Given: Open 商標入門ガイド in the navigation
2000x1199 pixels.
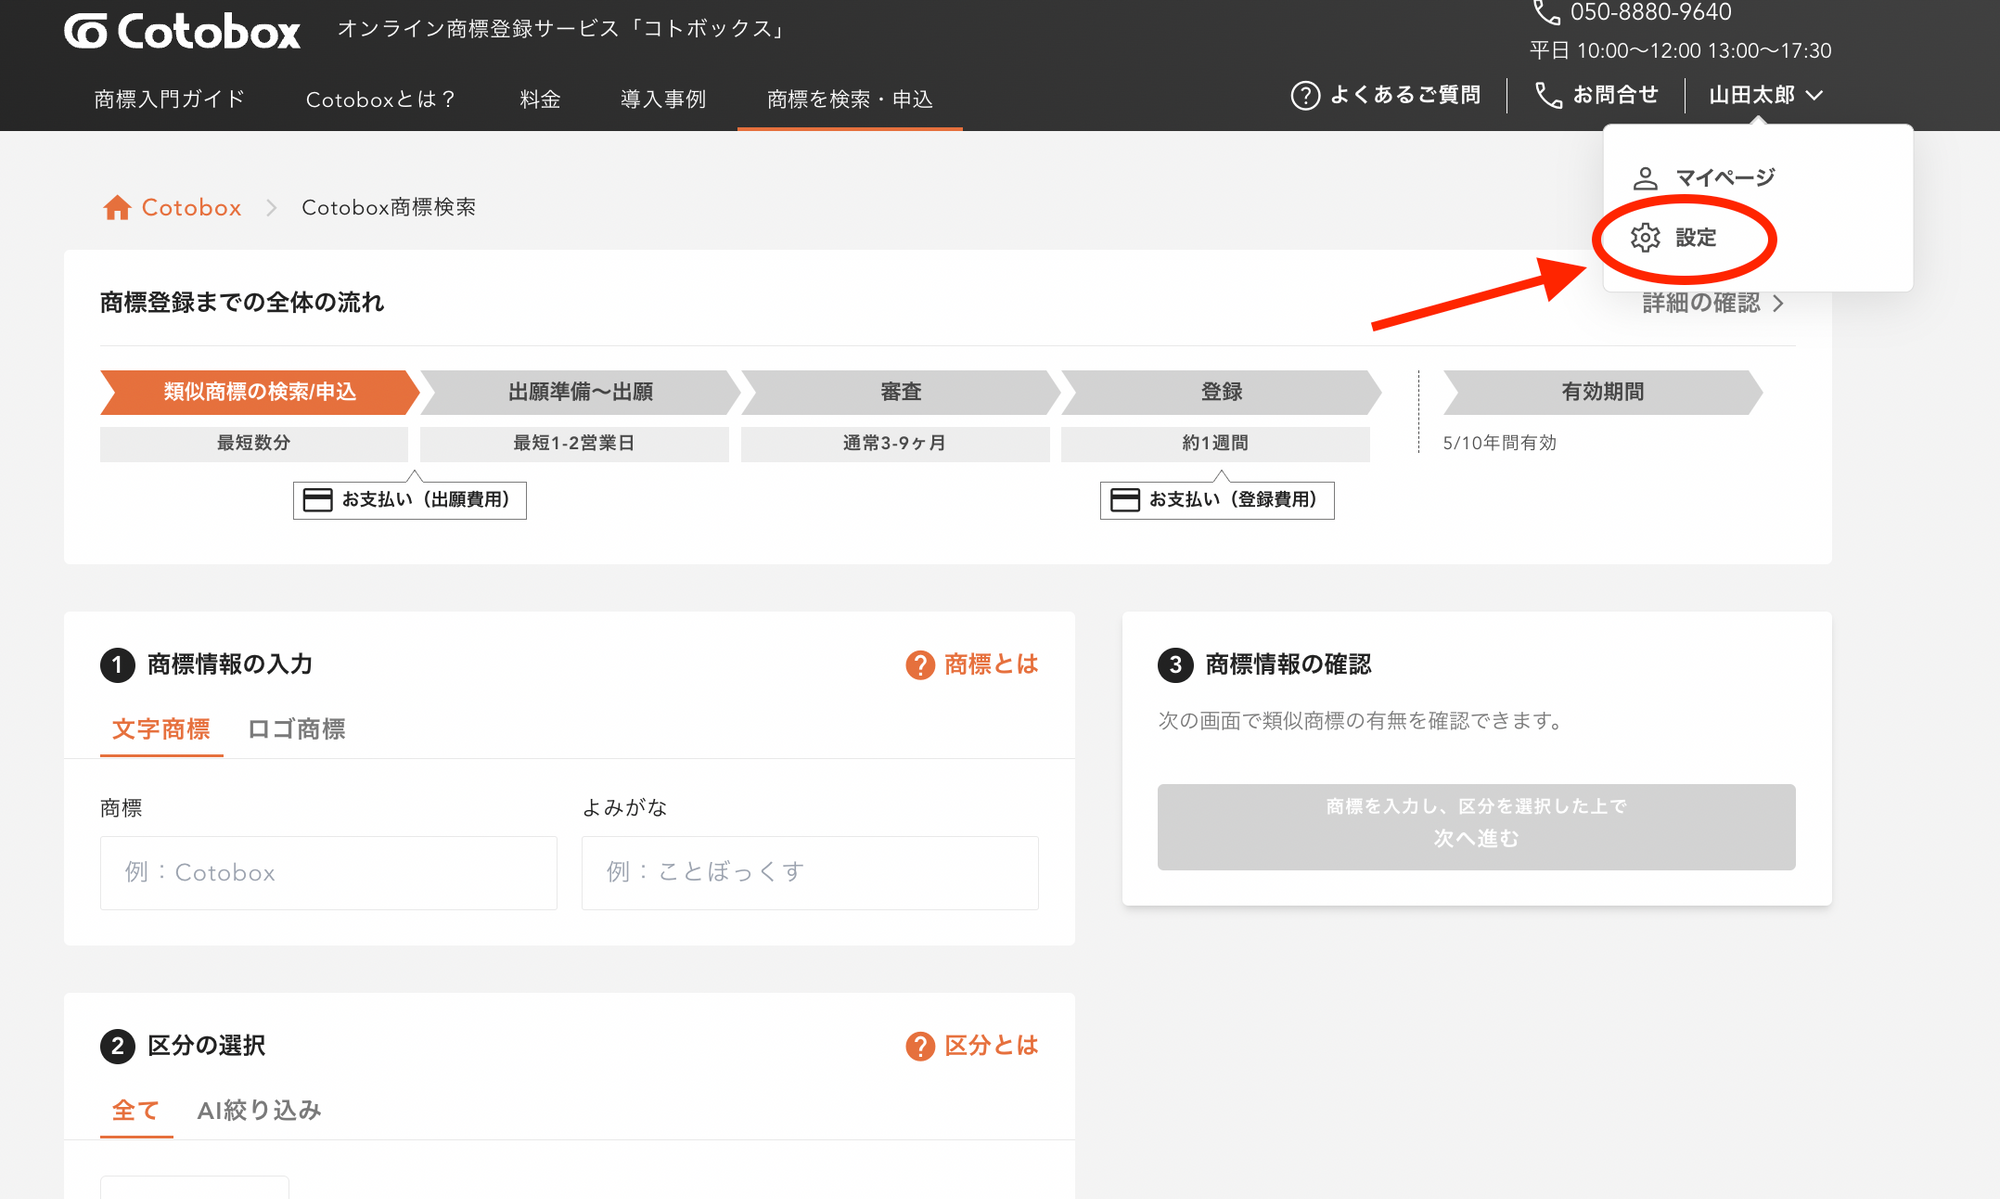Looking at the screenshot, I should tap(170, 99).
